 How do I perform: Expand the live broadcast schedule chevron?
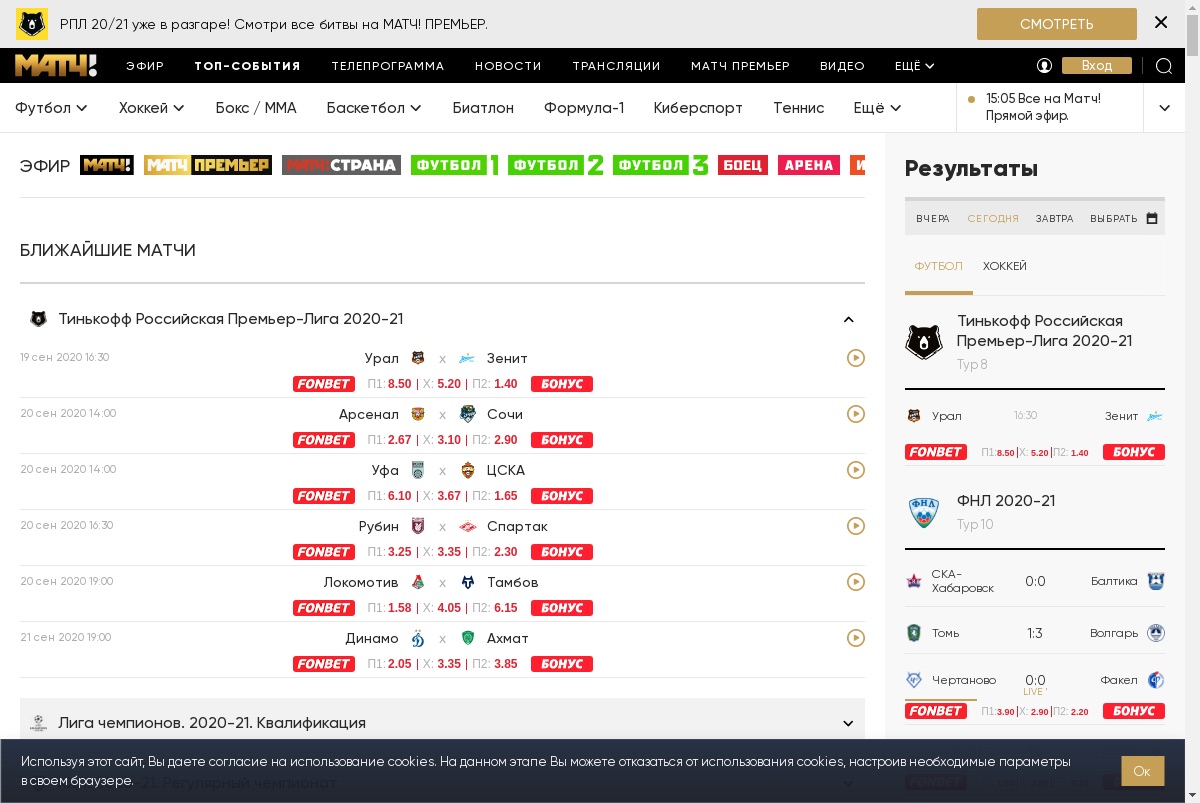pos(1164,108)
